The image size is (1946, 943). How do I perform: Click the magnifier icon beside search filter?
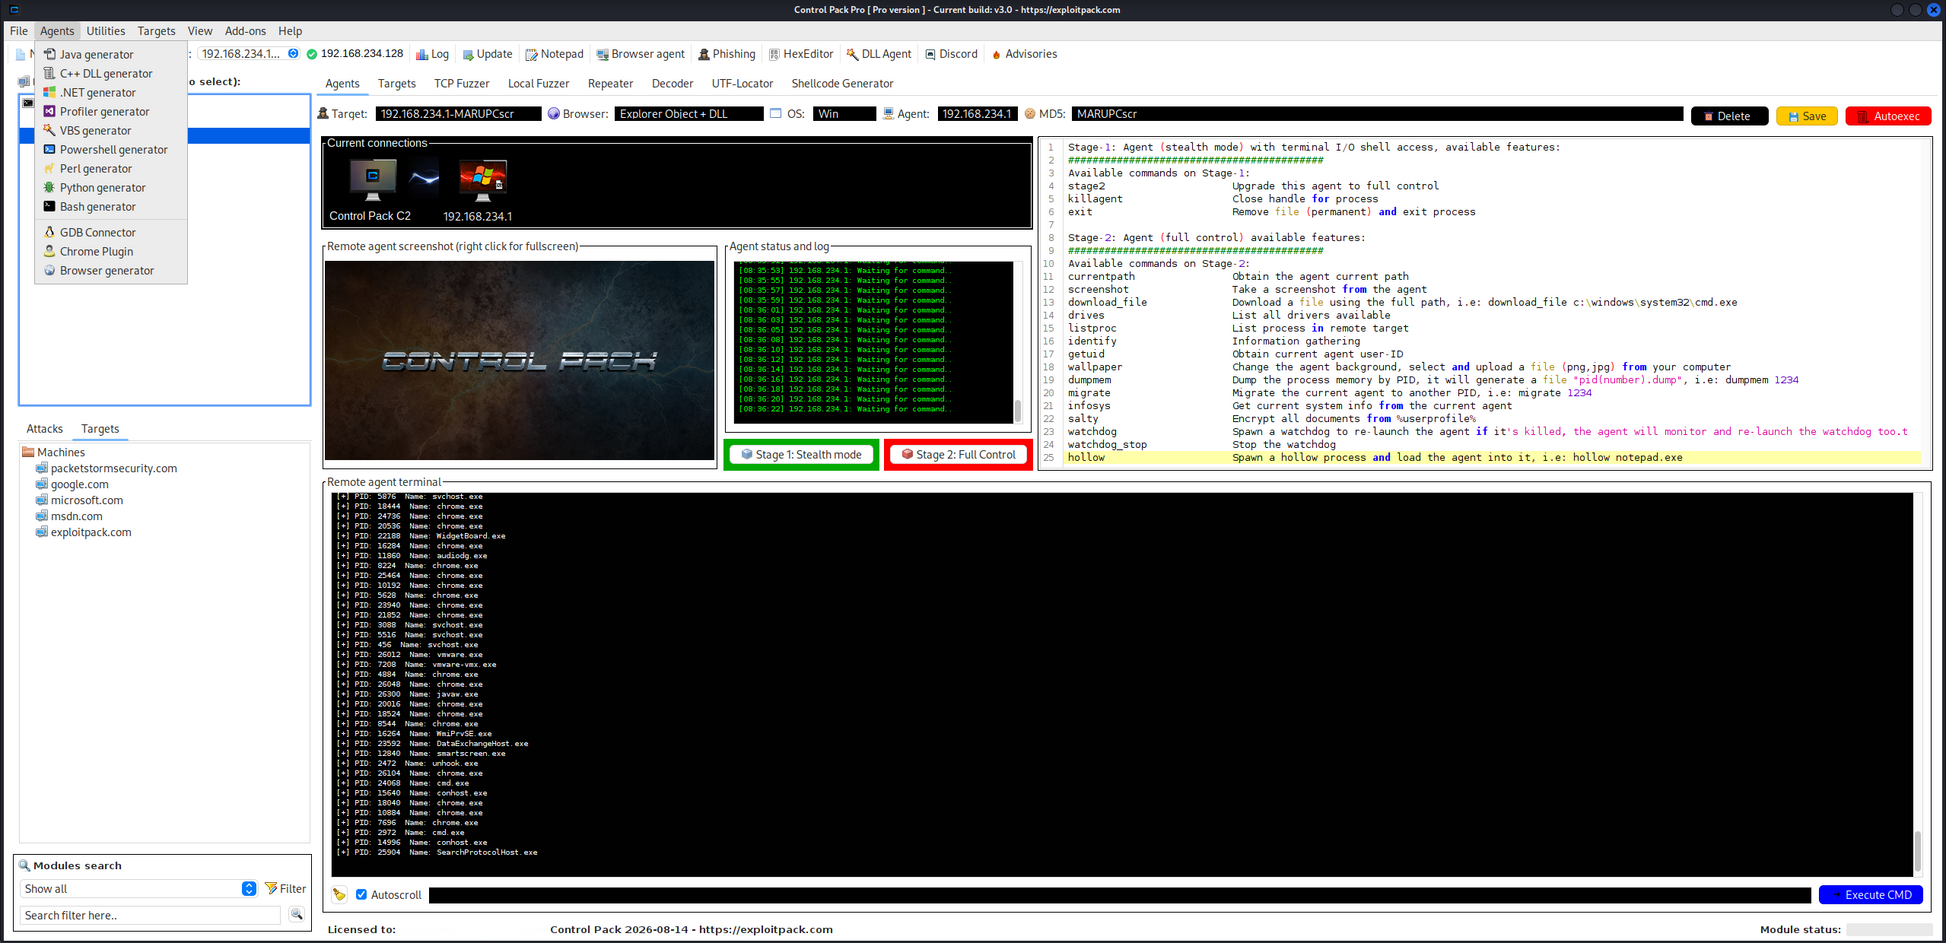pos(296,915)
